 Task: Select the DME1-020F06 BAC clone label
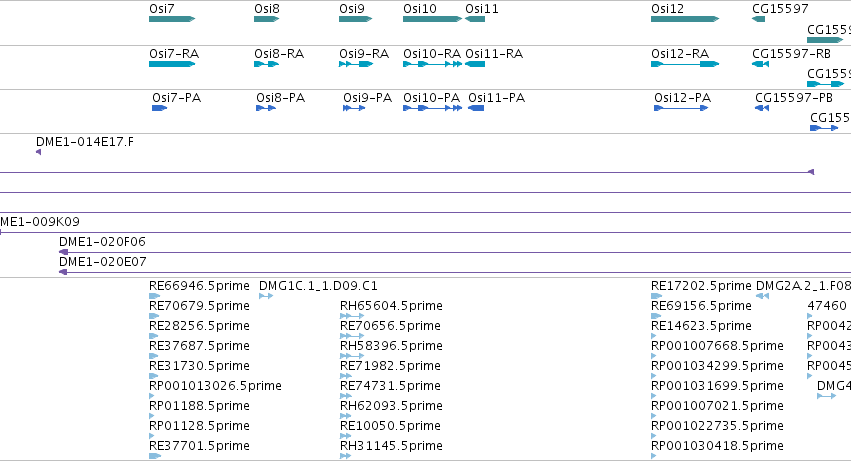pyautogui.click(x=102, y=242)
